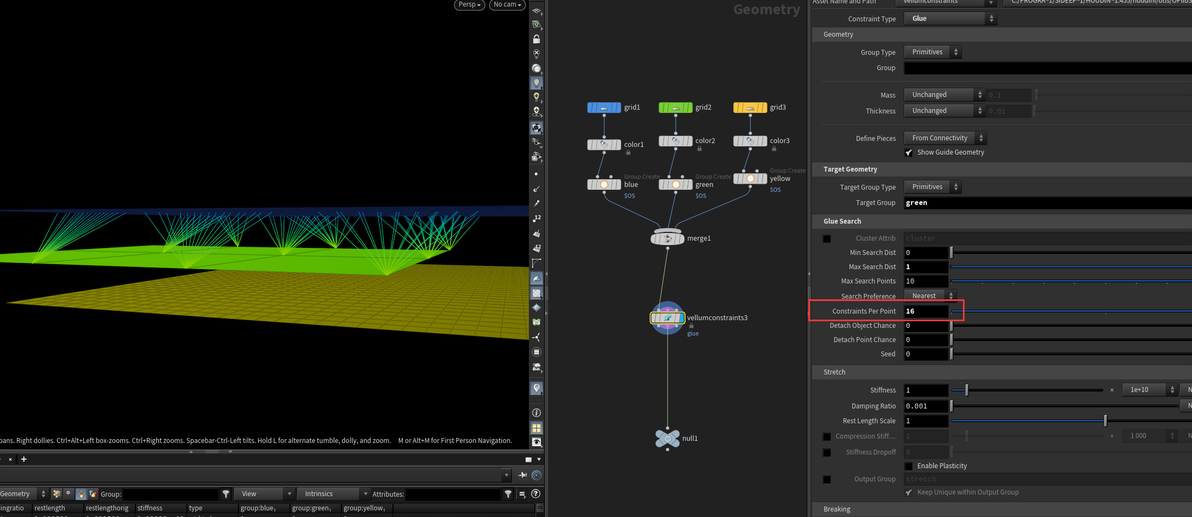This screenshot has width=1192, height=517.
Task: Open the No cam camera menu
Action: coord(506,5)
